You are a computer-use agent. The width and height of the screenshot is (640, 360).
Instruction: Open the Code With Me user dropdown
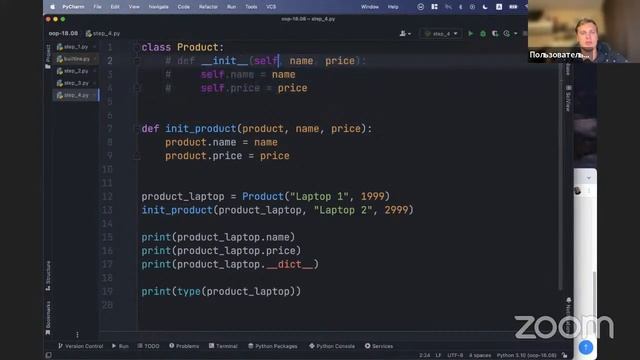[405, 33]
